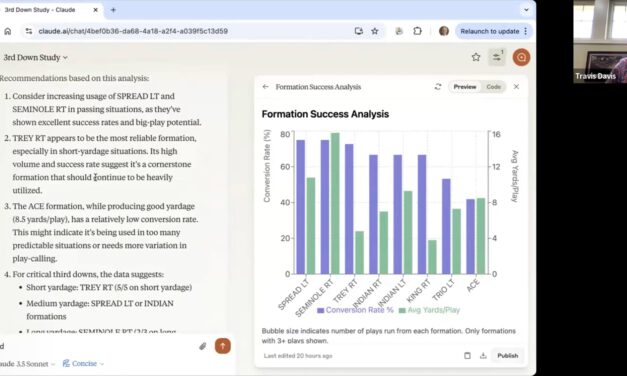
Task: Attach a file with the paperclip icon
Action: (x=203, y=346)
